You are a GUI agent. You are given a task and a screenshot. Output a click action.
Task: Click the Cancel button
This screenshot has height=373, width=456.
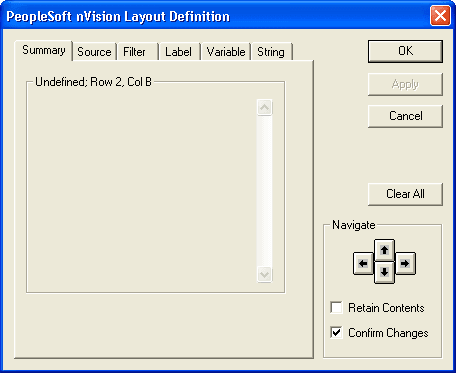point(405,116)
